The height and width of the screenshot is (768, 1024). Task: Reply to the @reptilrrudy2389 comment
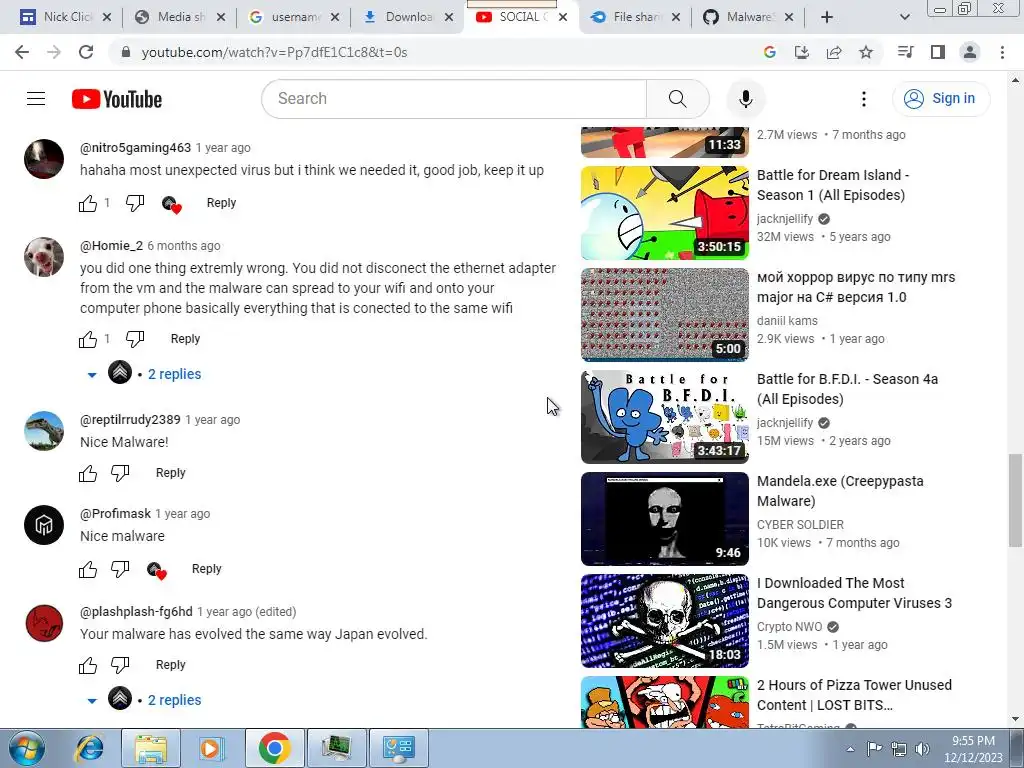(x=170, y=473)
